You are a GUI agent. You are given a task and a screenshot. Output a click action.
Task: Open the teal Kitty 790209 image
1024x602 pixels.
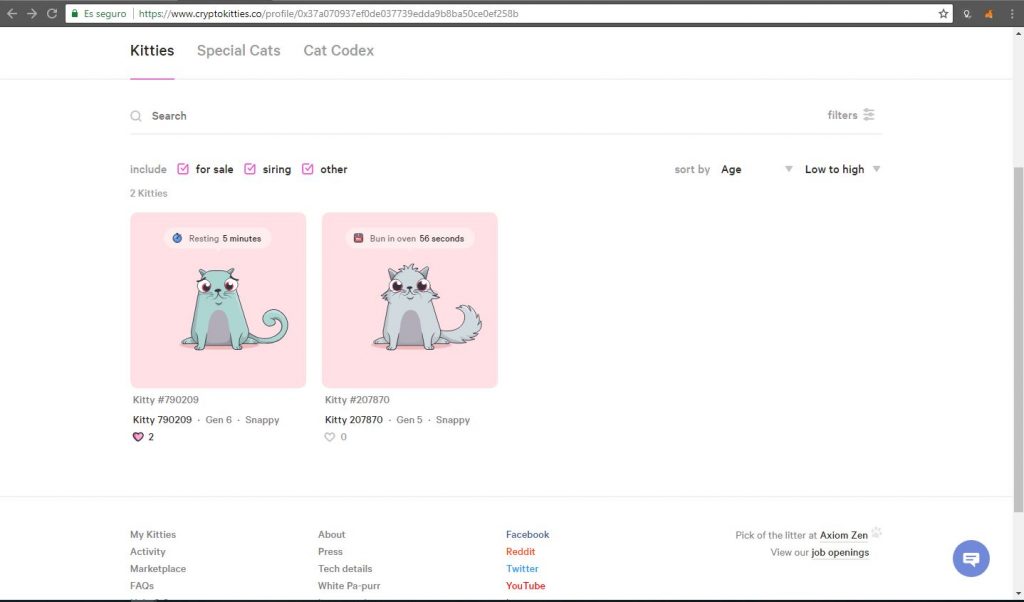pyautogui.click(x=218, y=300)
